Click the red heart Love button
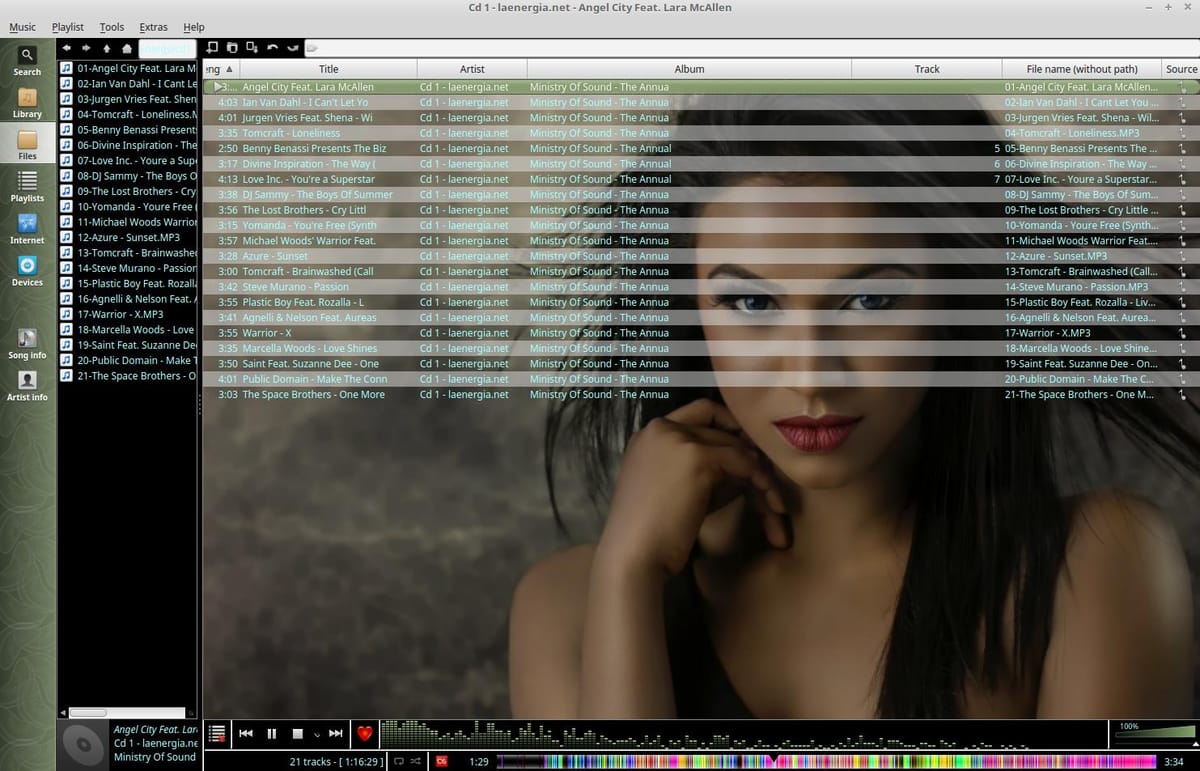The height and width of the screenshot is (771, 1200). [364, 734]
